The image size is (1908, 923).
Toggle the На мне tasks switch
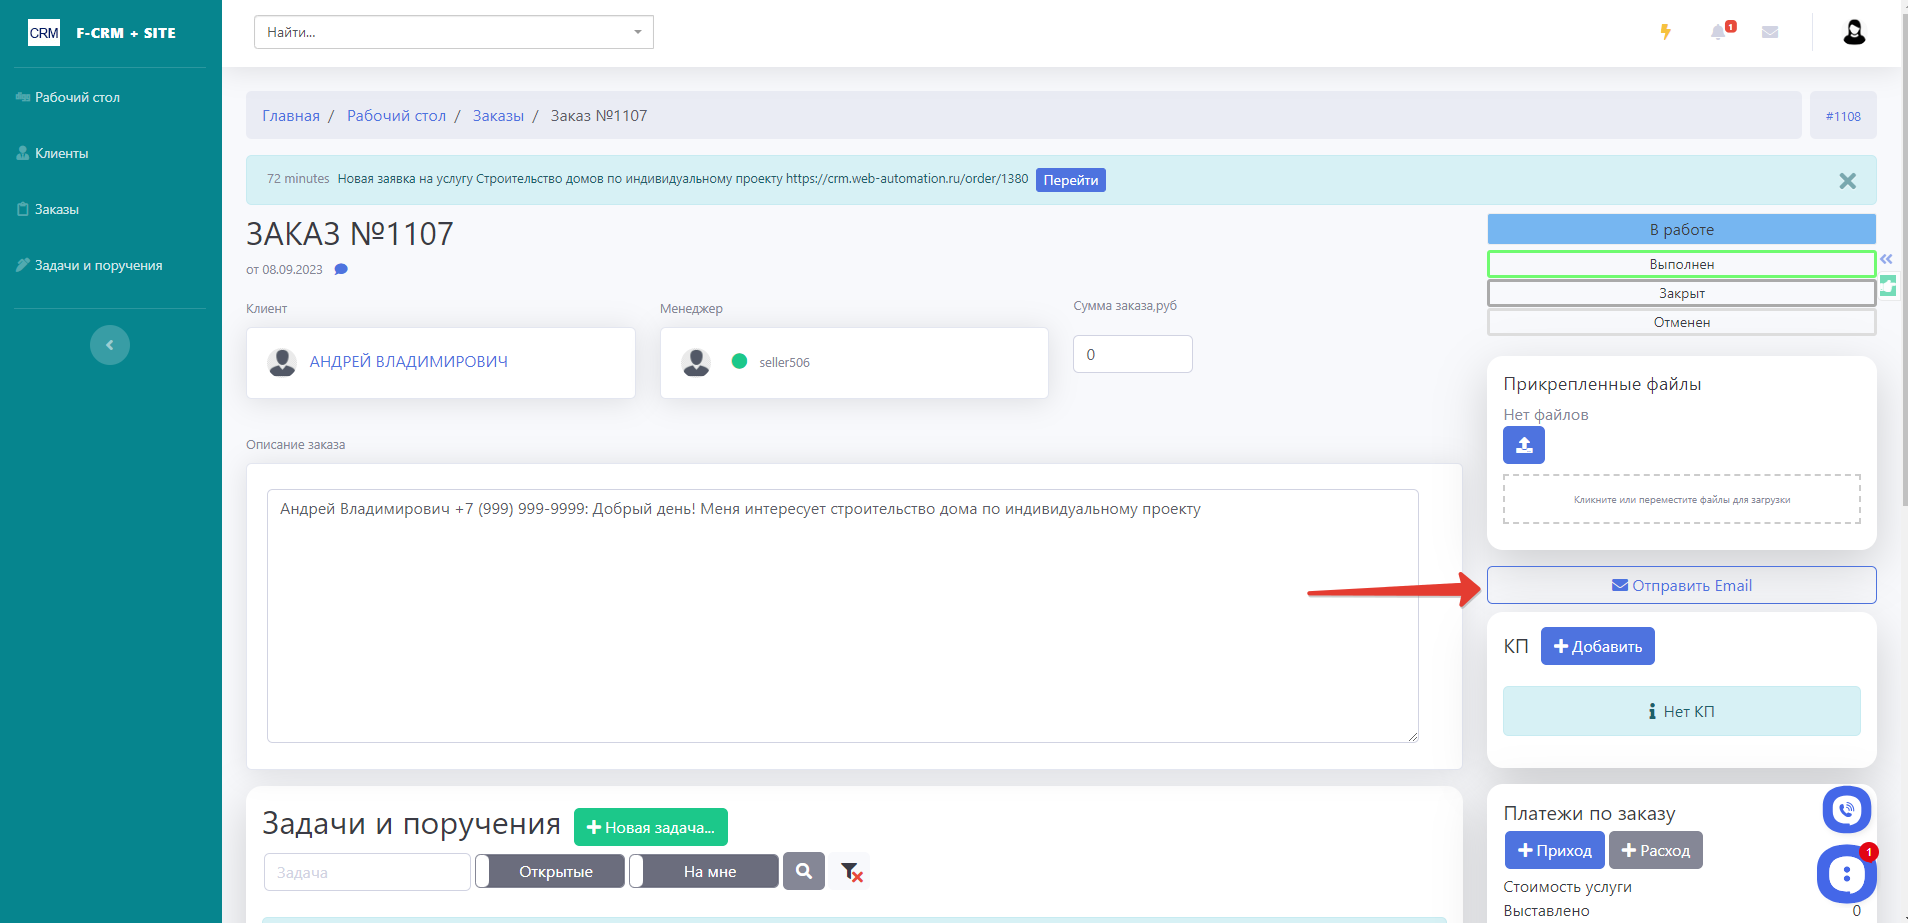(704, 871)
